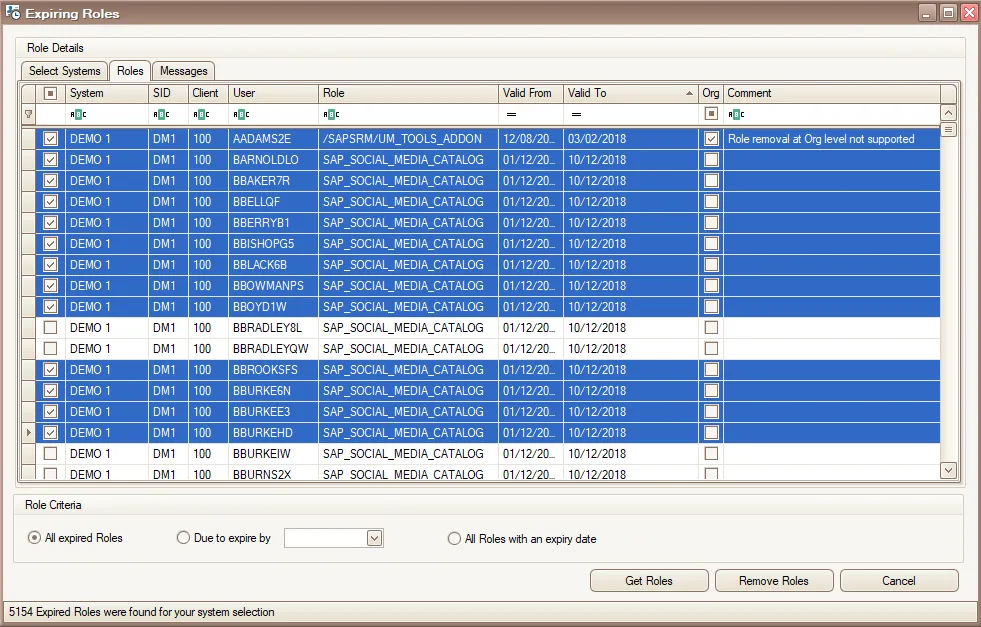Screen dimensions: 981x627
Task: Switch to the Select Systems tab
Action: tap(64, 71)
